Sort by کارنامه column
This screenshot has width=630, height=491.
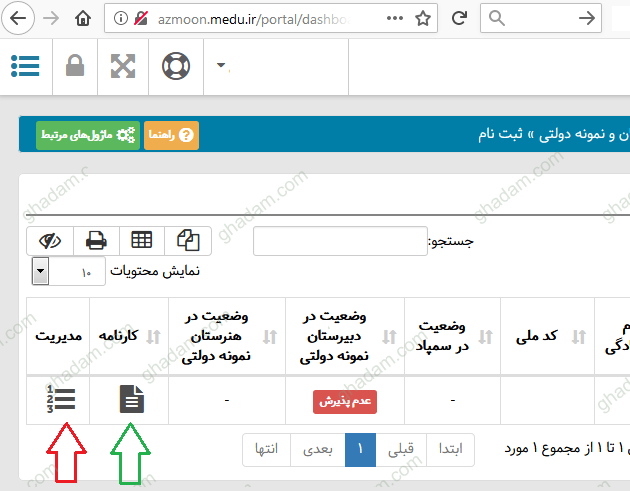point(129,336)
